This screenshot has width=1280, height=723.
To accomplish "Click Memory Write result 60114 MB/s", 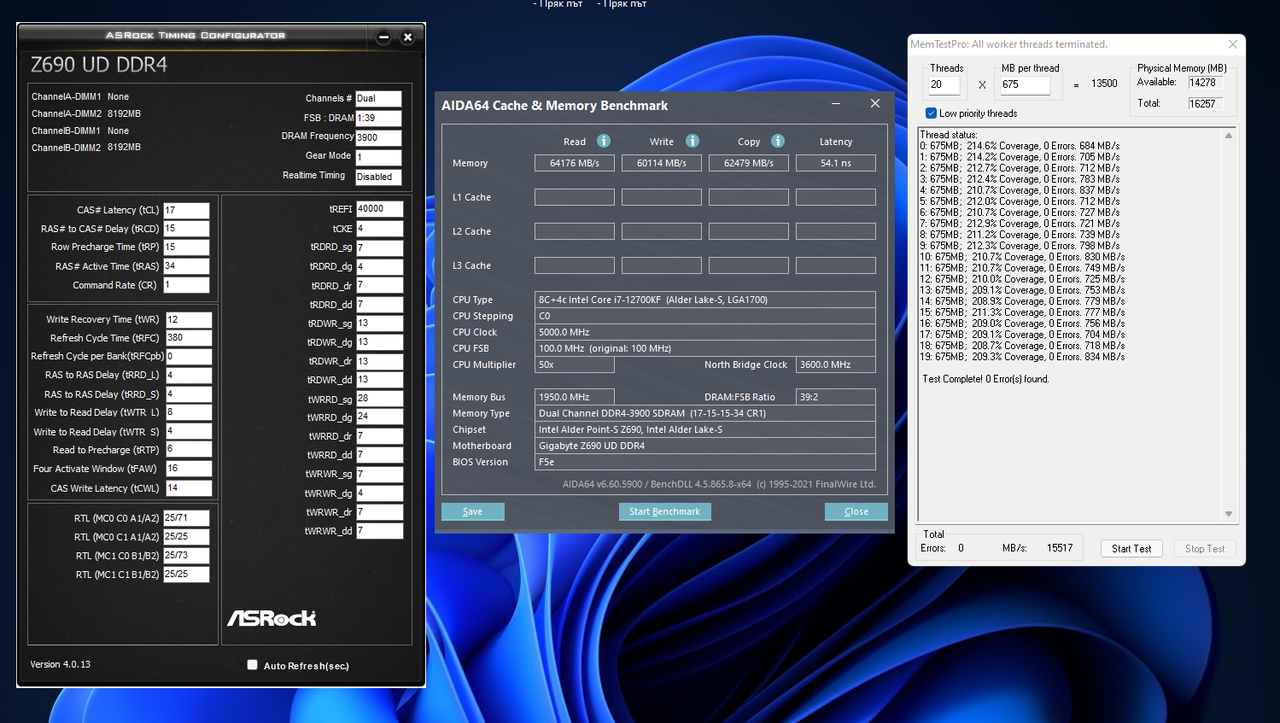I will click(x=661, y=163).
